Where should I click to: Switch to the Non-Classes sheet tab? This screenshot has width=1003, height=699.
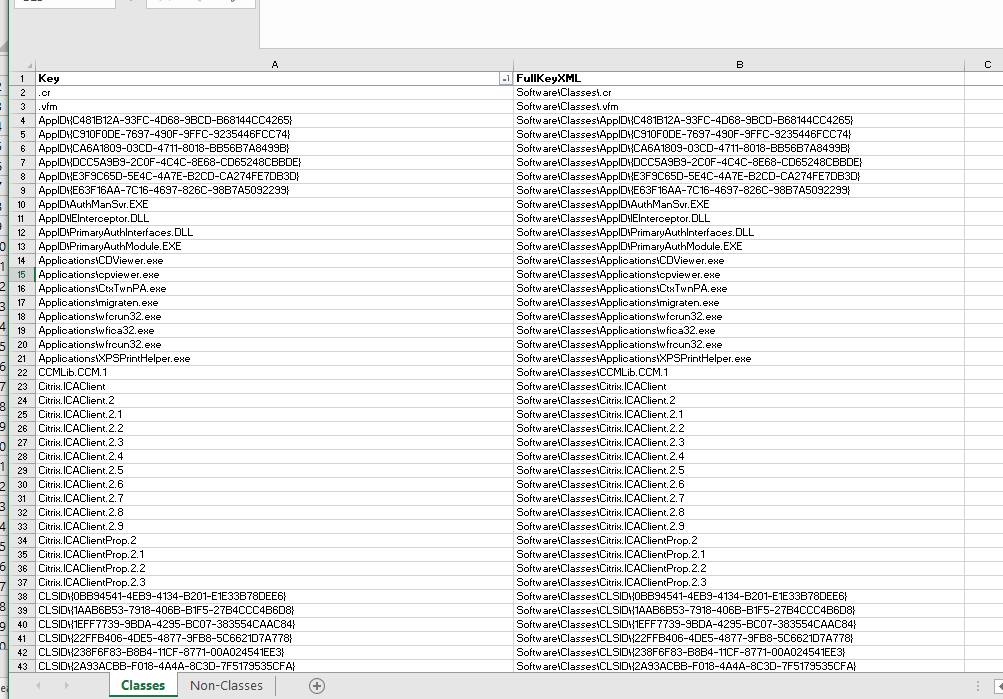pos(226,686)
